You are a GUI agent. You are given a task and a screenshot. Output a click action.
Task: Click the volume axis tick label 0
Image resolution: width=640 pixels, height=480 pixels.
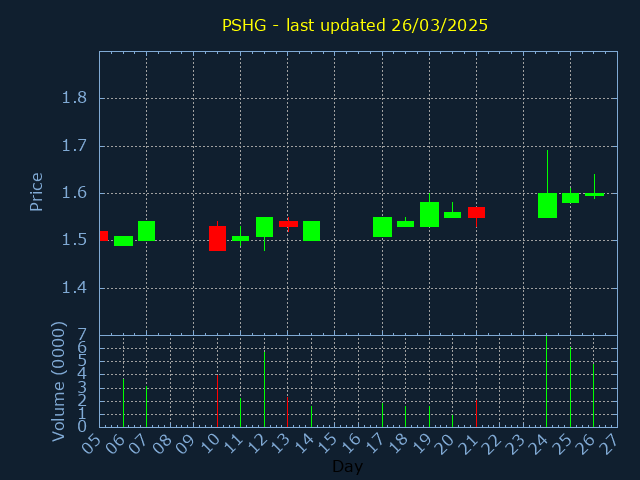point(82,427)
